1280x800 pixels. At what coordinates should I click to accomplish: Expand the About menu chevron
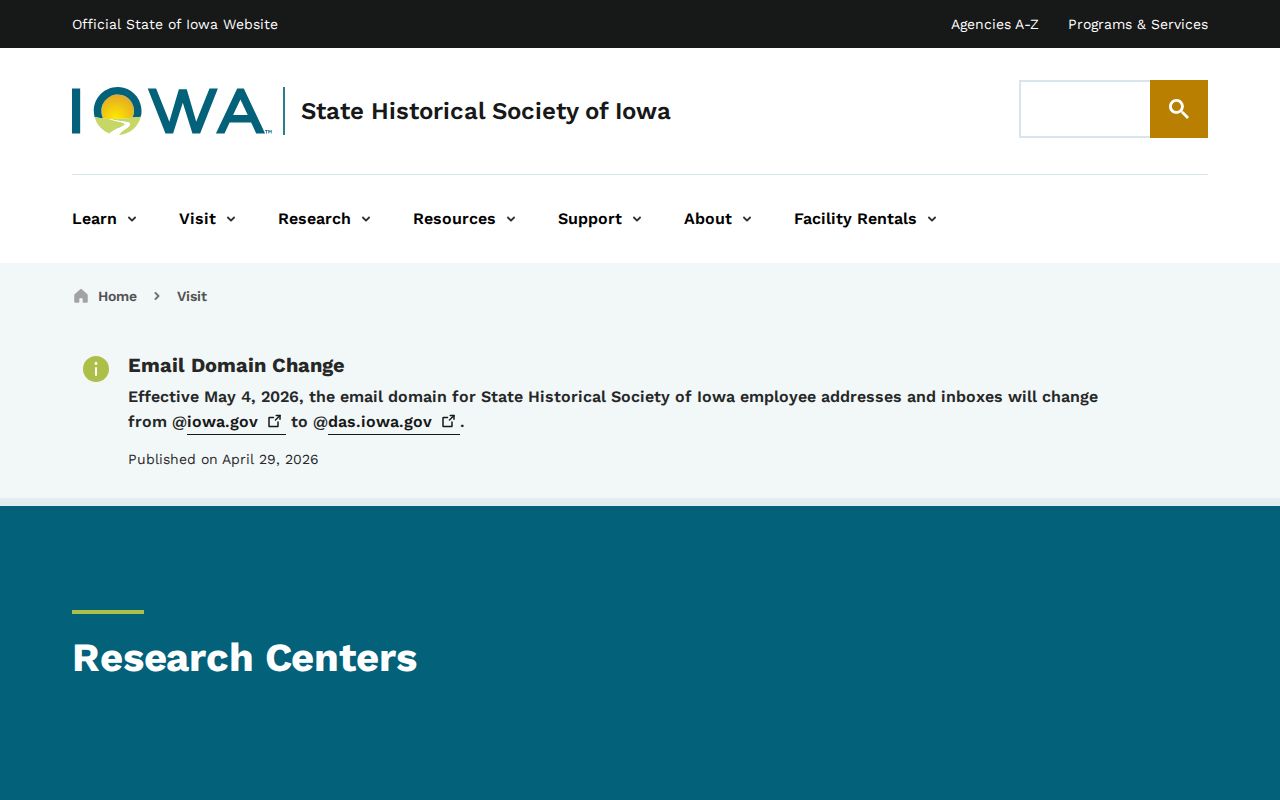click(747, 219)
